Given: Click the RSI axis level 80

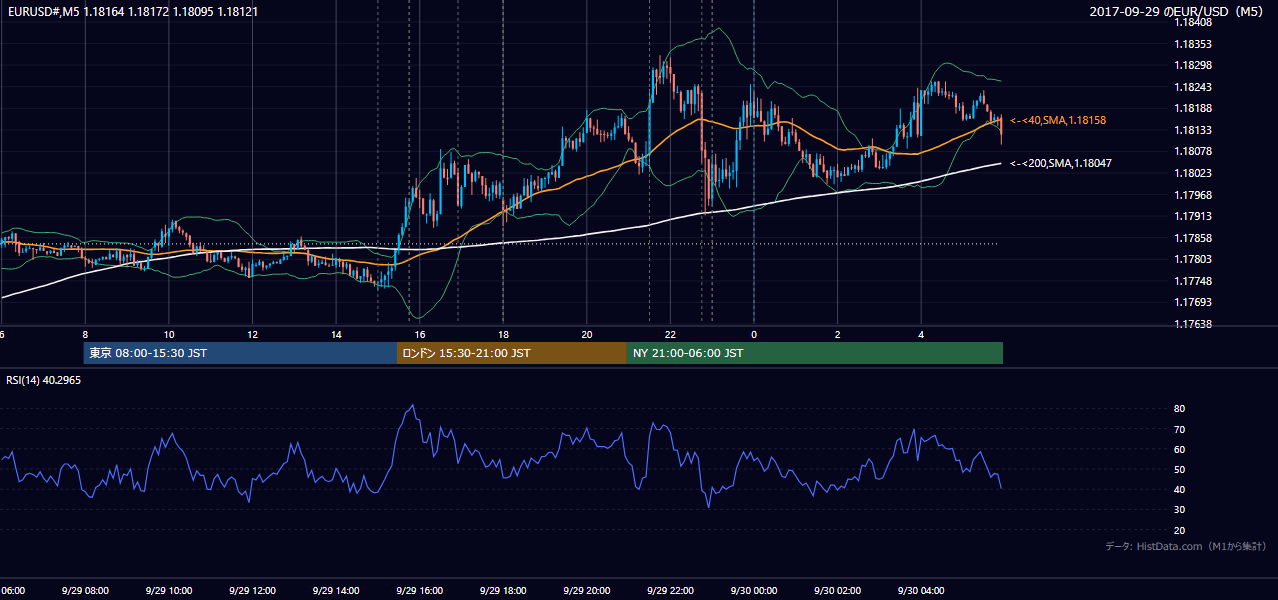Looking at the screenshot, I should coord(1180,409).
